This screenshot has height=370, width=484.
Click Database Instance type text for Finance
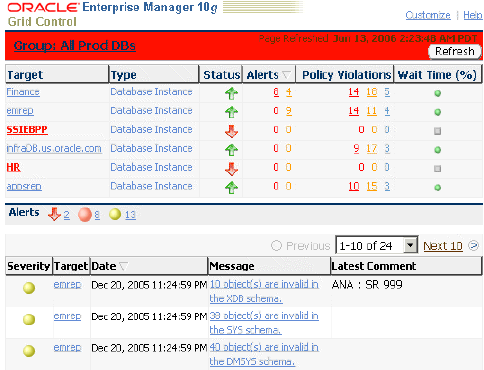[x=151, y=92]
